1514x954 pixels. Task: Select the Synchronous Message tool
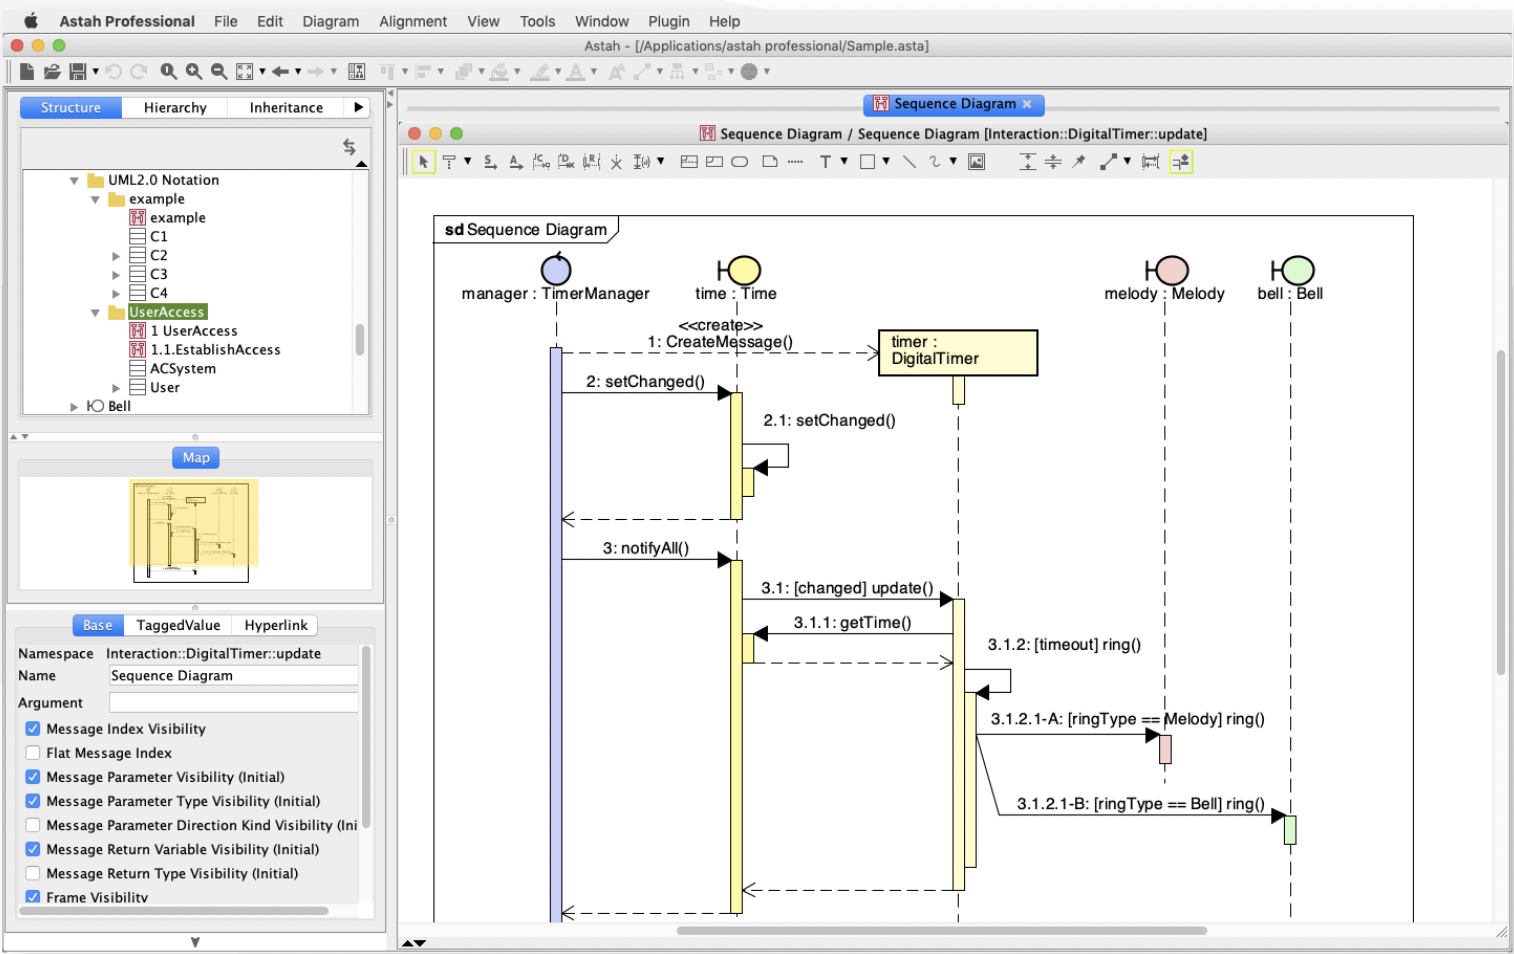pos(489,161)
